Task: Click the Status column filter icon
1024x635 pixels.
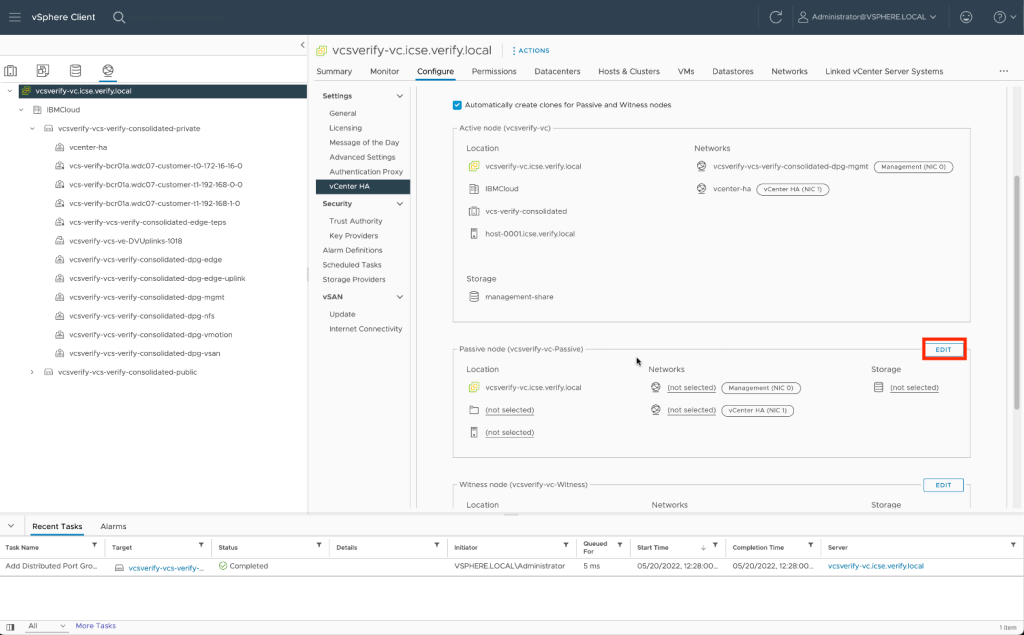Action: (319, 546)
